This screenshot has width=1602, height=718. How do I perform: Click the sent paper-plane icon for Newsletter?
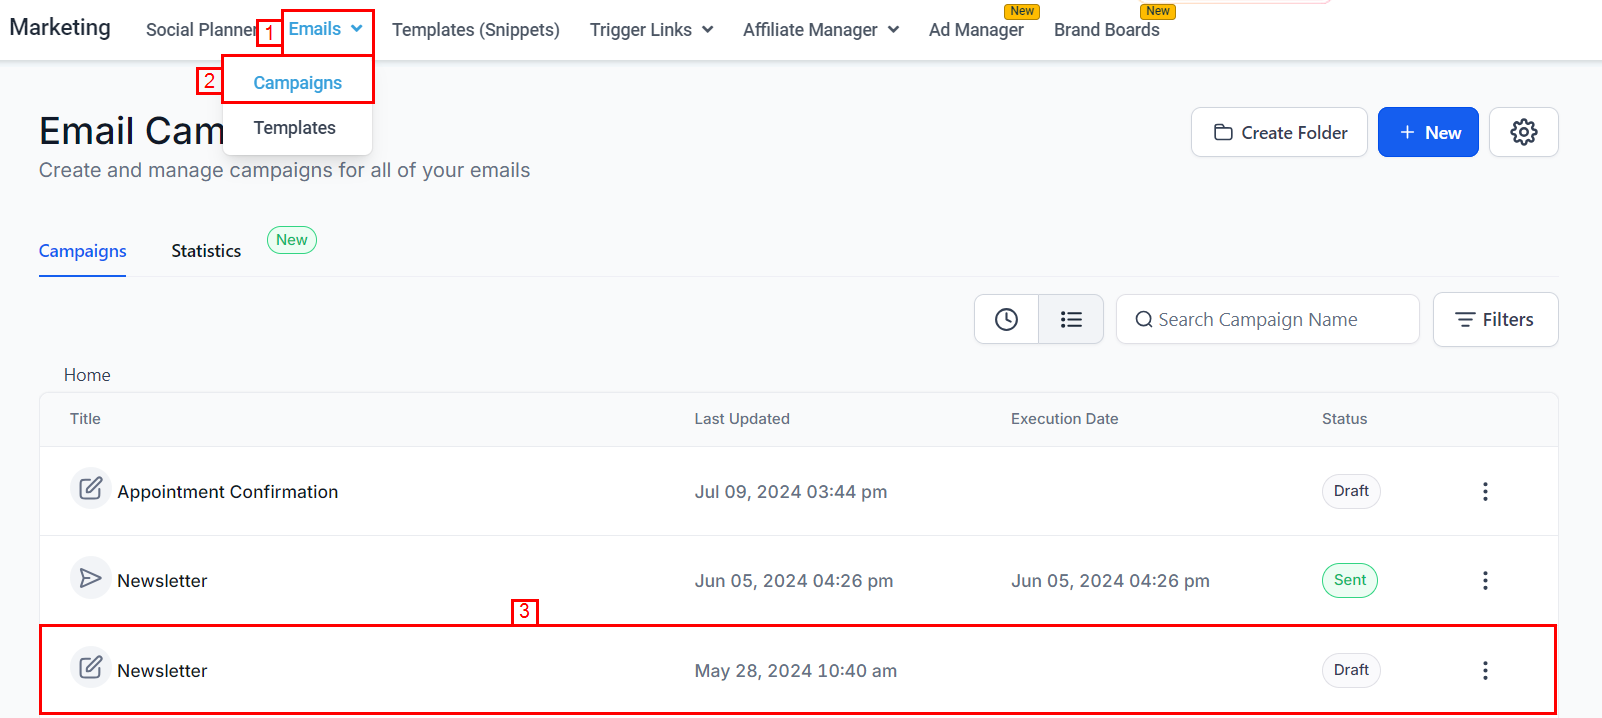[90, 578]
